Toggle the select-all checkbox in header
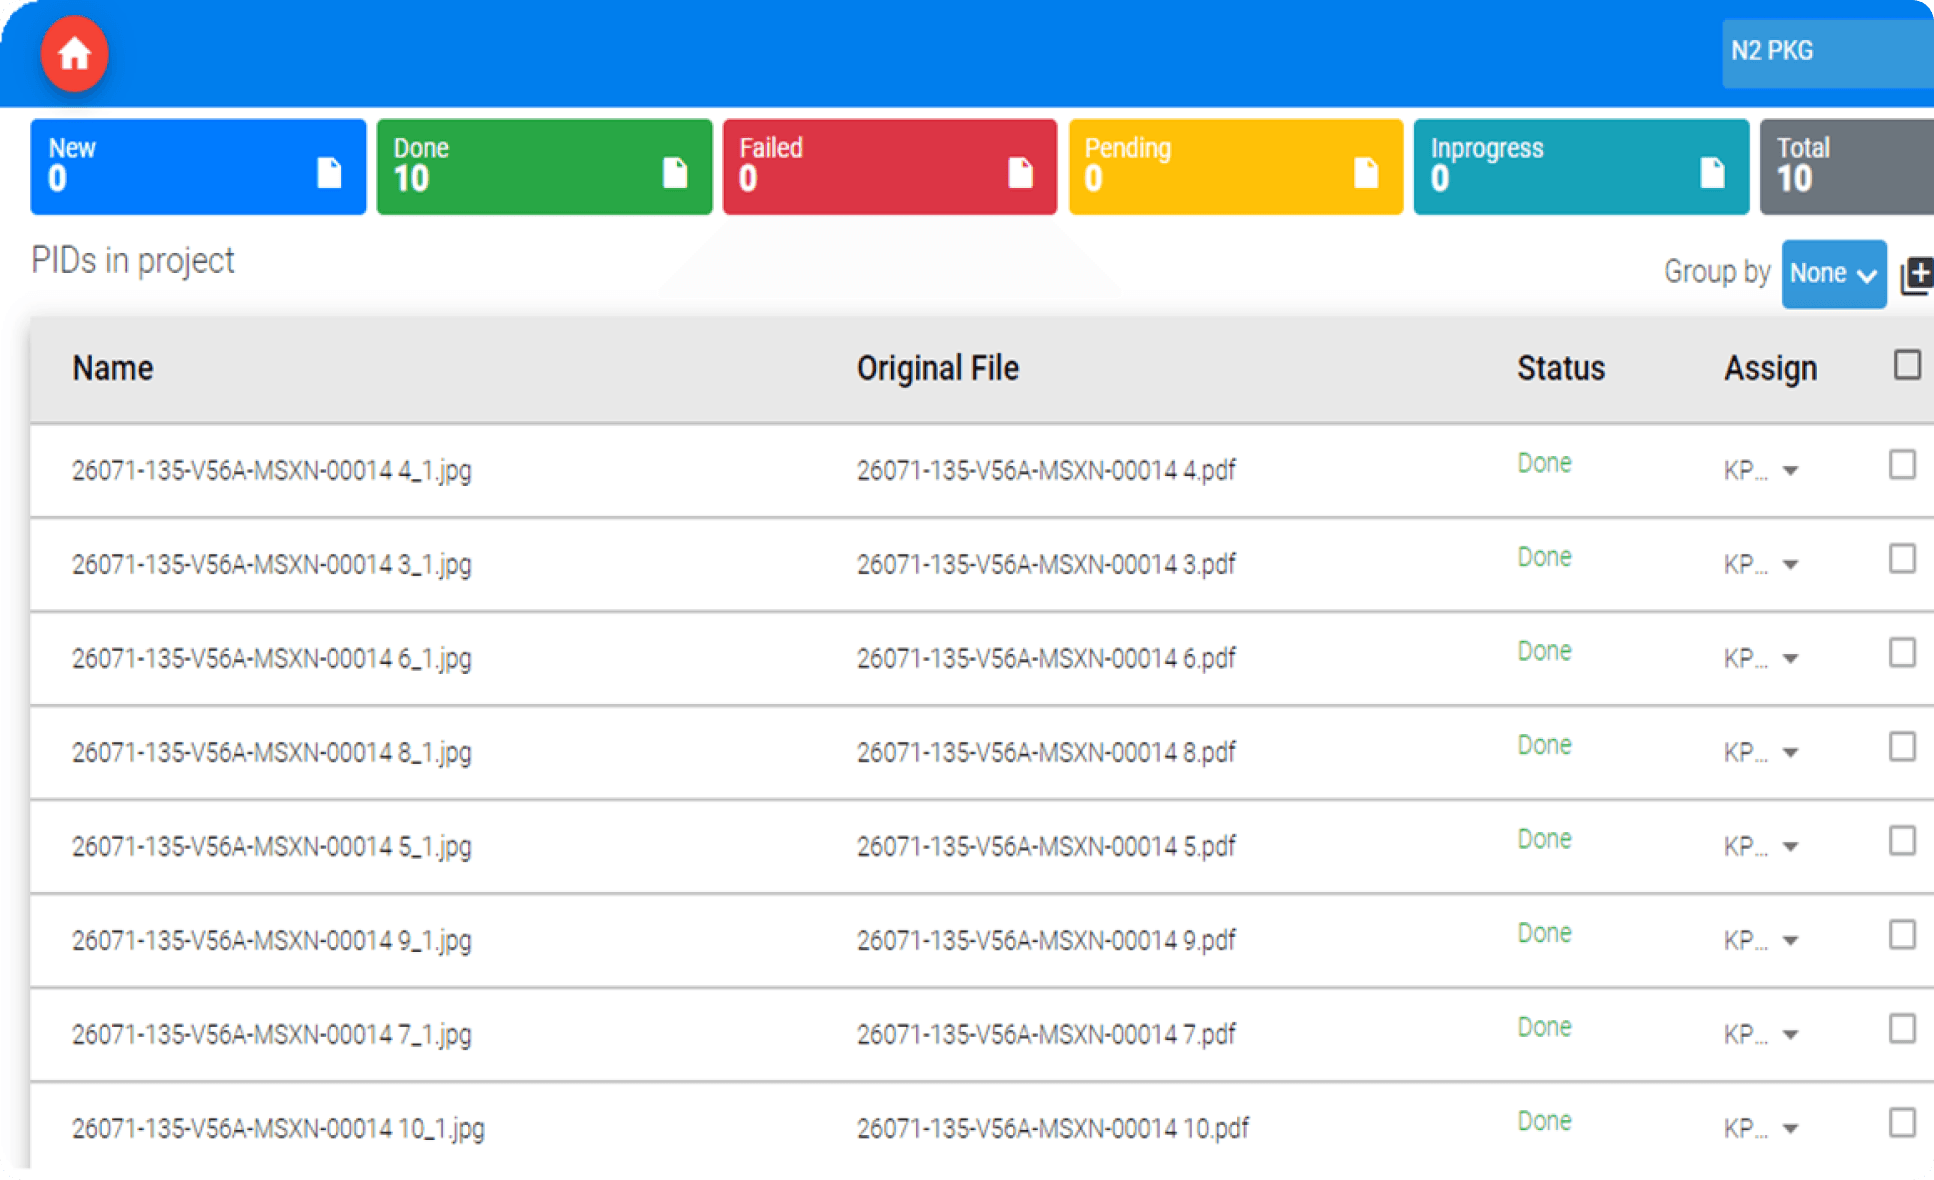Image resolution: width=1934 pixels, height=1180 pixels. click(x=1906, y=365)
